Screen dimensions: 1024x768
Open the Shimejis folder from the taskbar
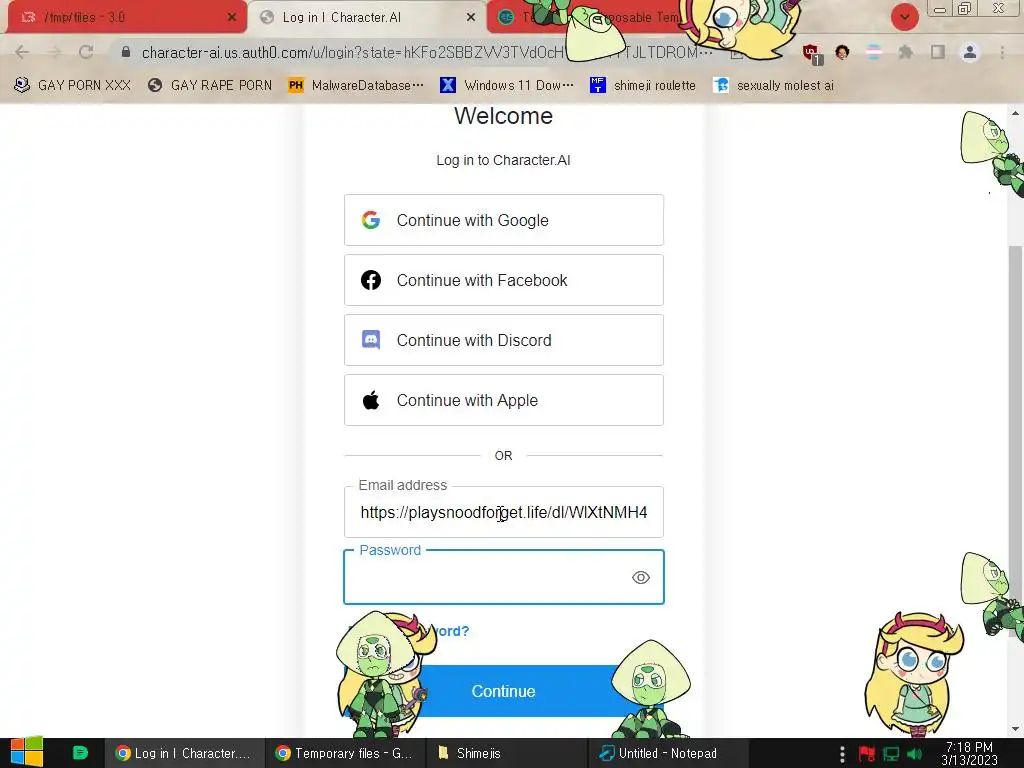point(506,753)
